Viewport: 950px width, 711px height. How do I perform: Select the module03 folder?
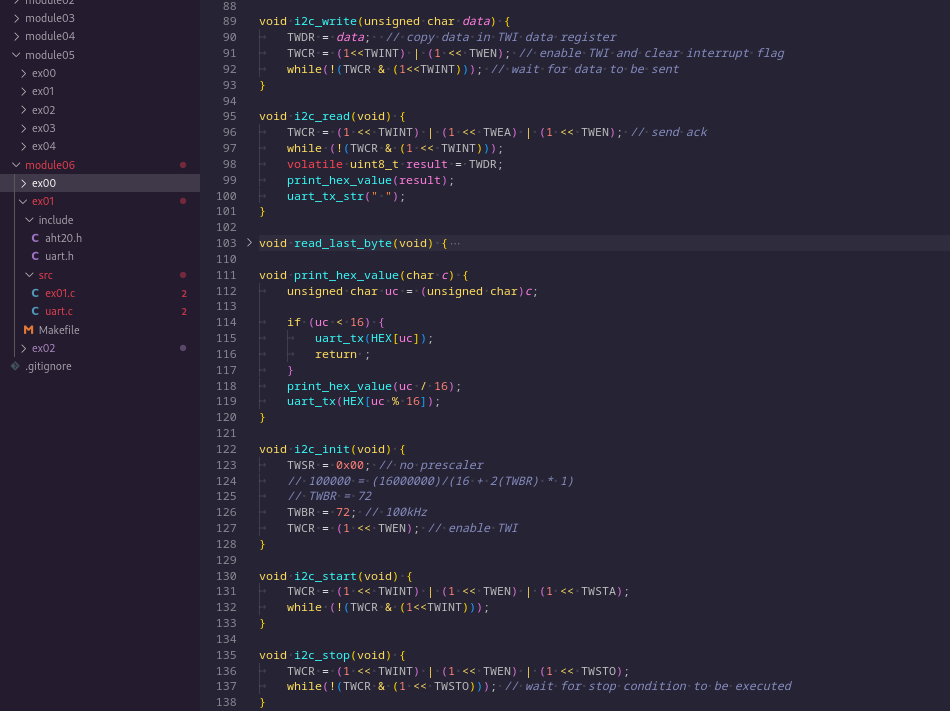coord(50,18)
